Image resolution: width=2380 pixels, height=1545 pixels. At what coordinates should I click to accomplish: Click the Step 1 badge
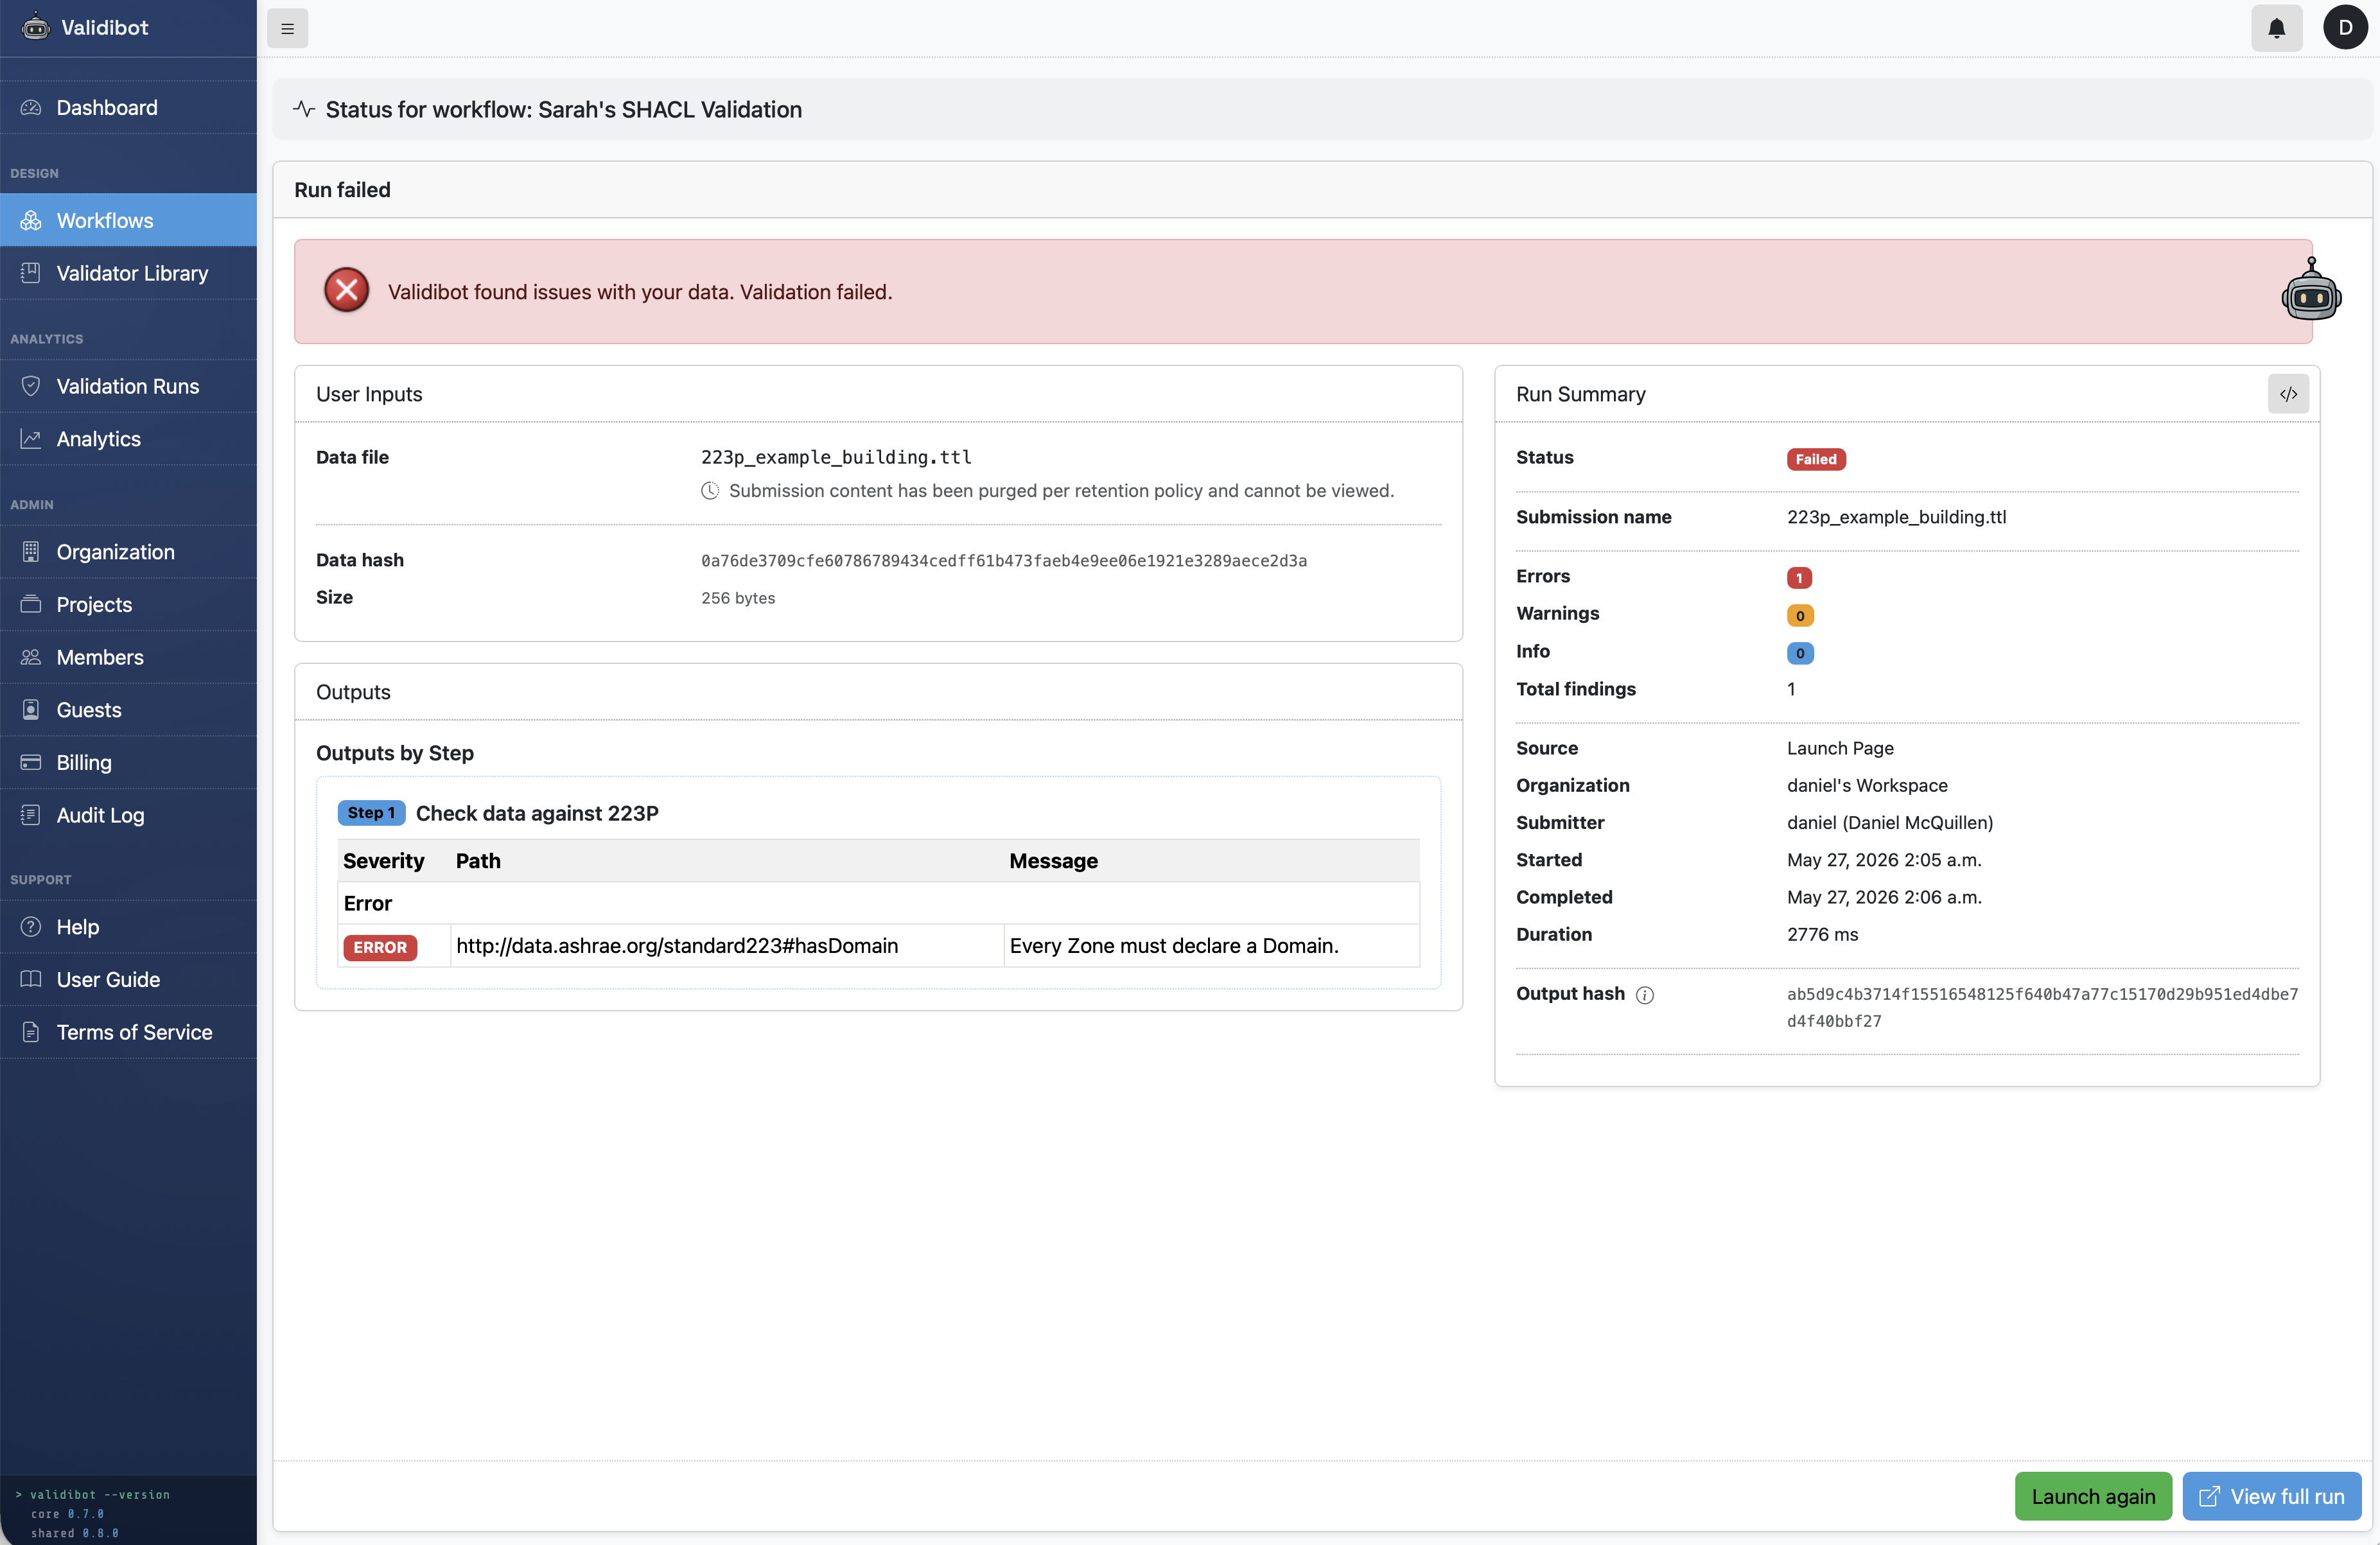[371, 813]
